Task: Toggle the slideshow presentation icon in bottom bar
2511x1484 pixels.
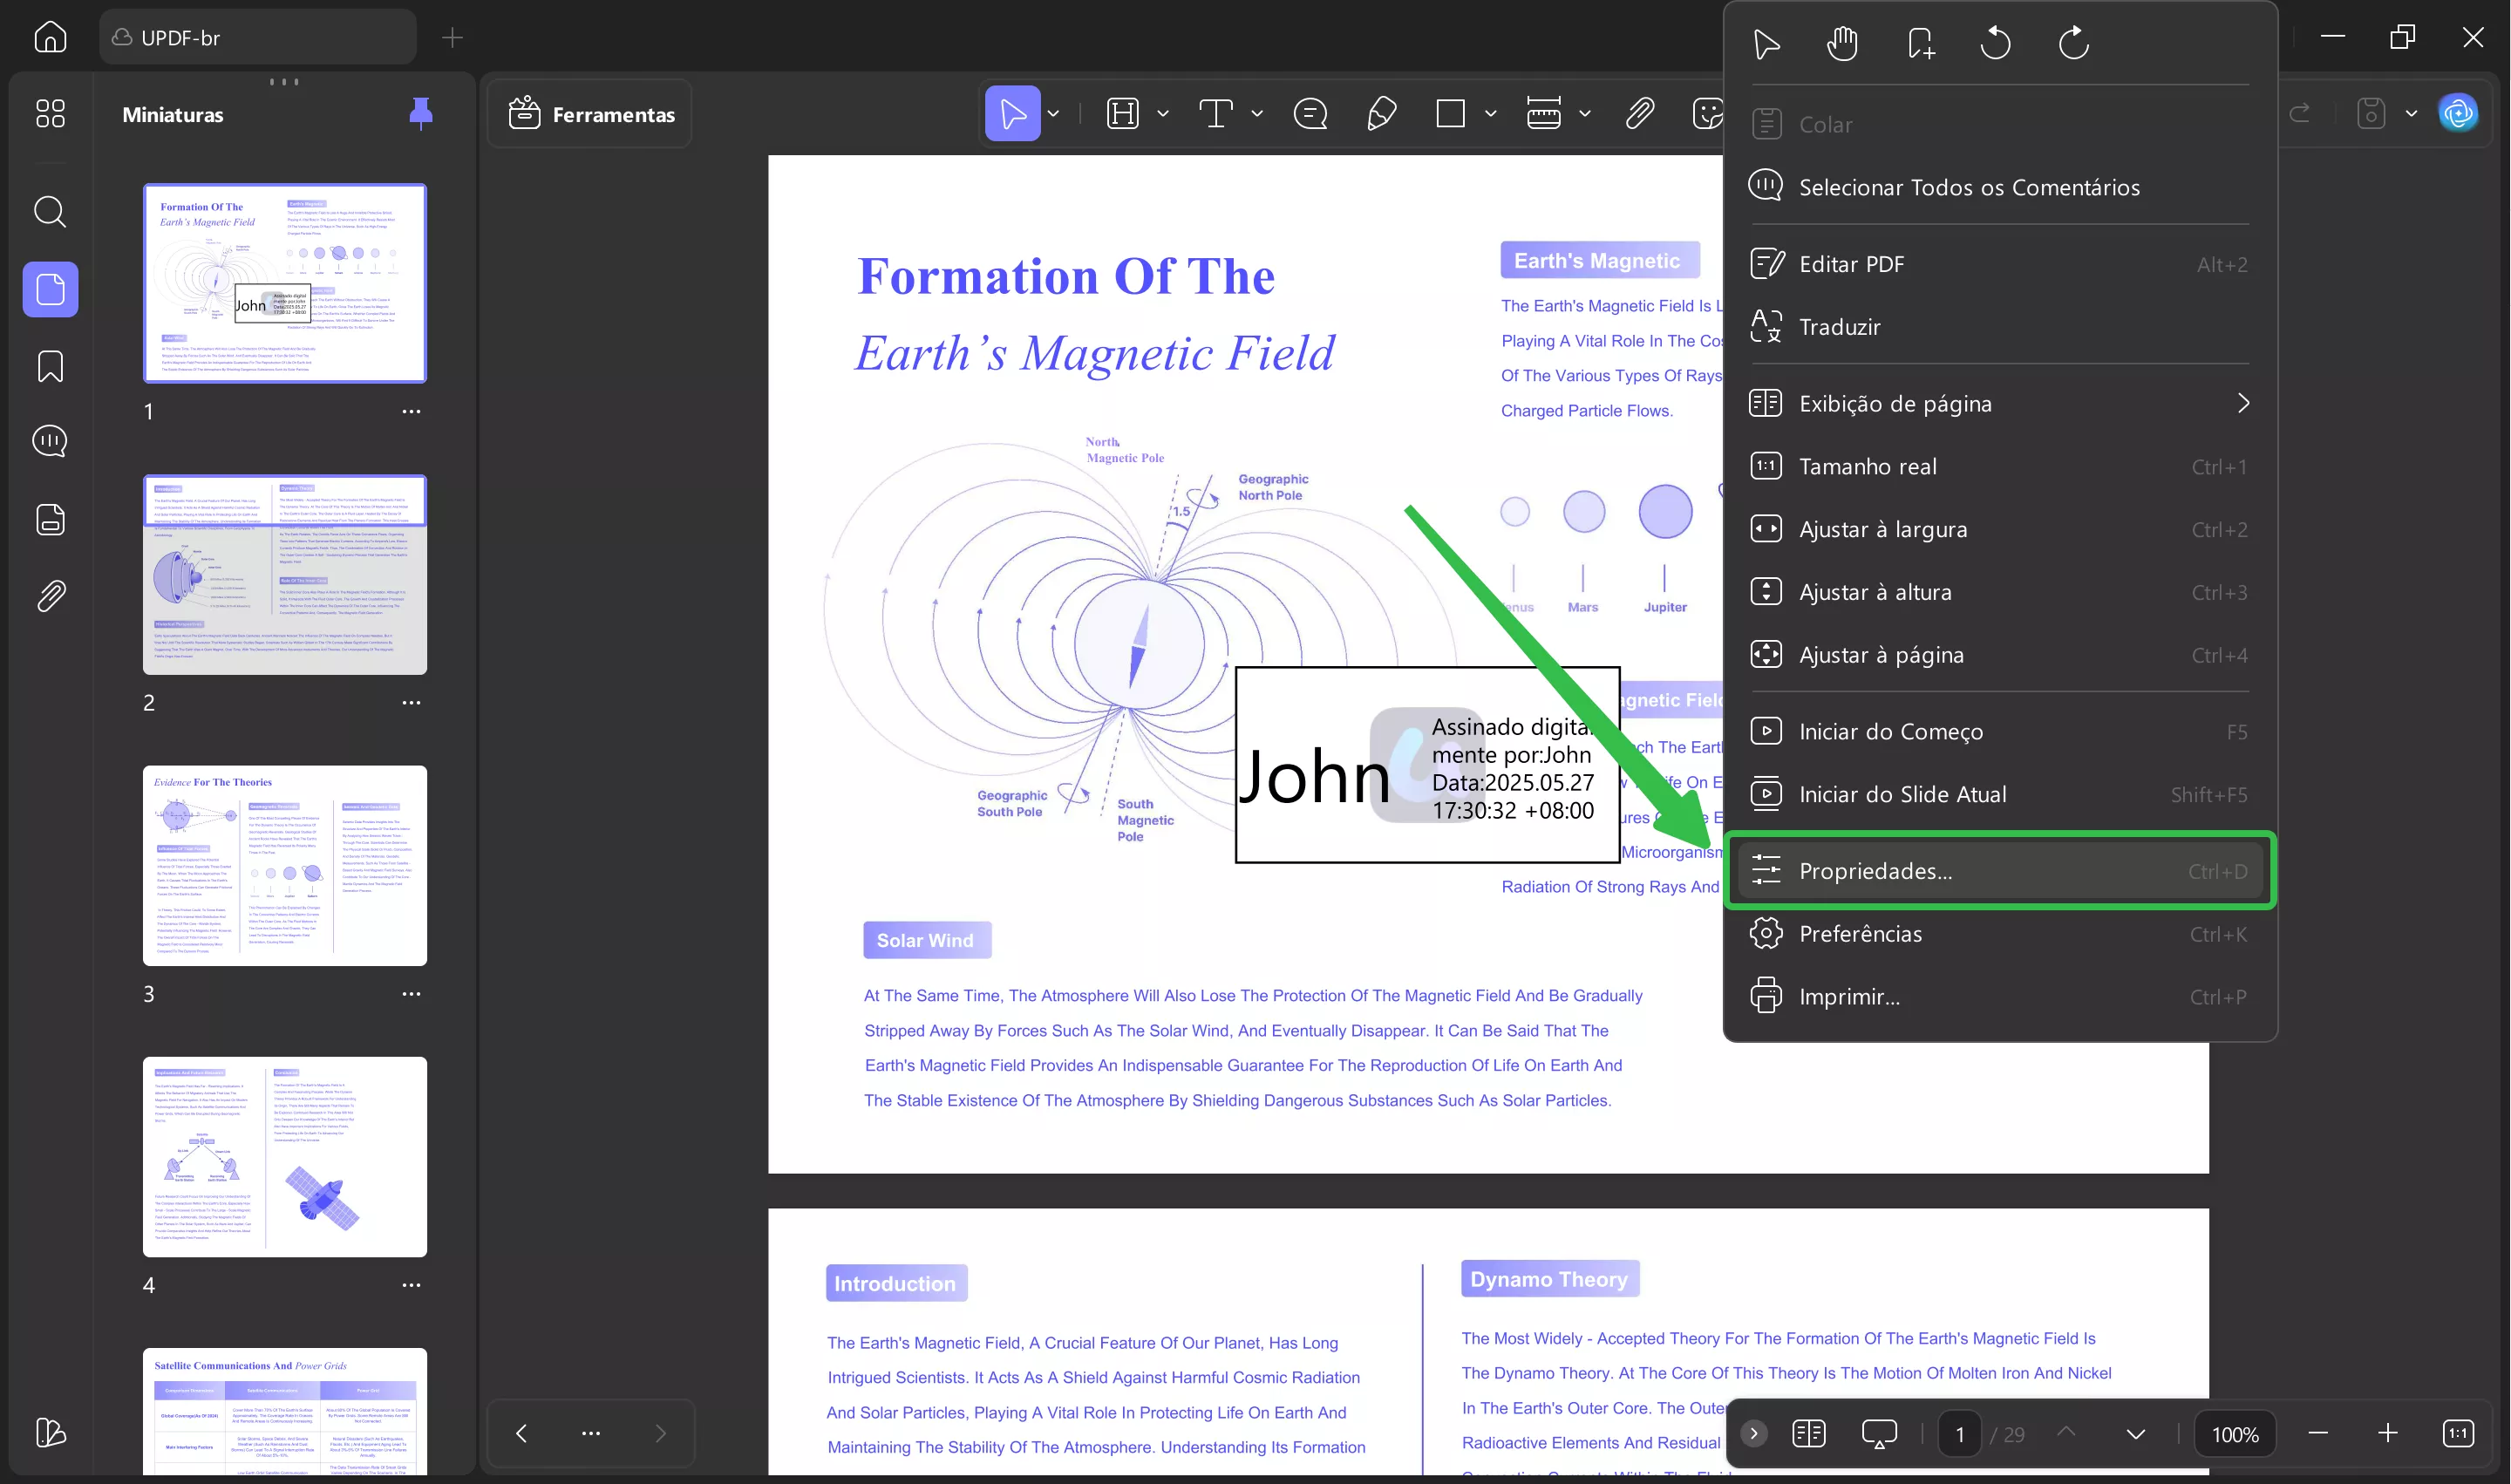Action: (1879, 1434)
